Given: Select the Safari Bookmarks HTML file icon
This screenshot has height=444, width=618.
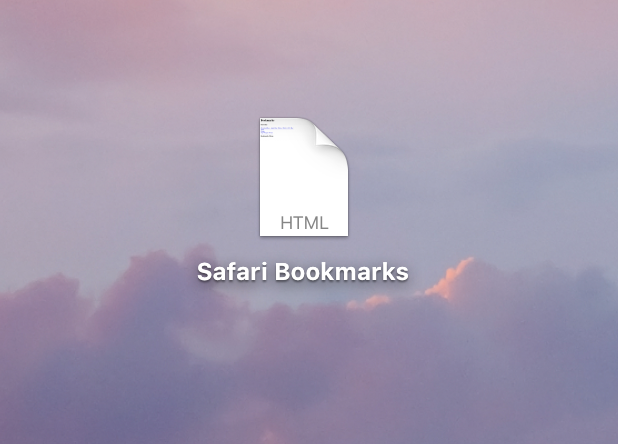Looking at the screenshot, I should pos(304,176).
